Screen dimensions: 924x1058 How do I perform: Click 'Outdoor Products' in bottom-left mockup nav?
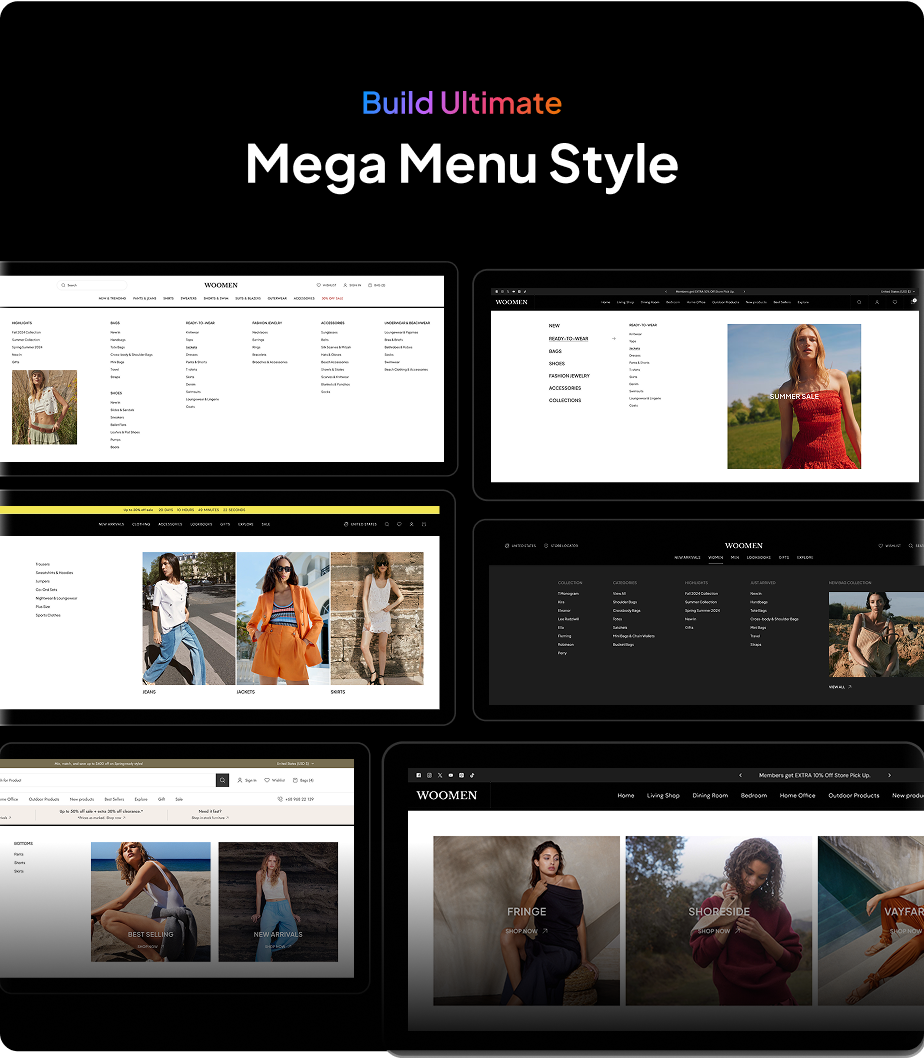(x=44, y=799)
